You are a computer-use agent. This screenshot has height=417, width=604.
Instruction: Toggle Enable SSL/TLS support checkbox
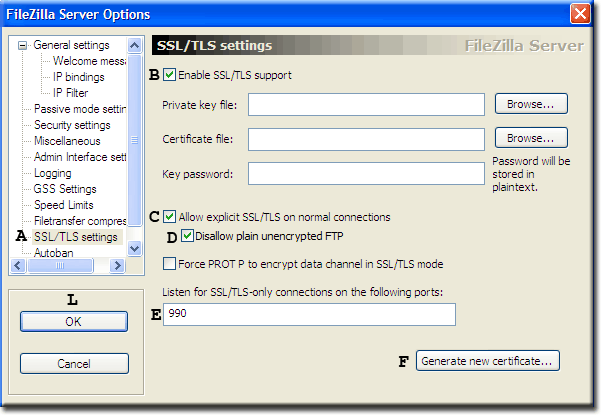tap(169, 74)
